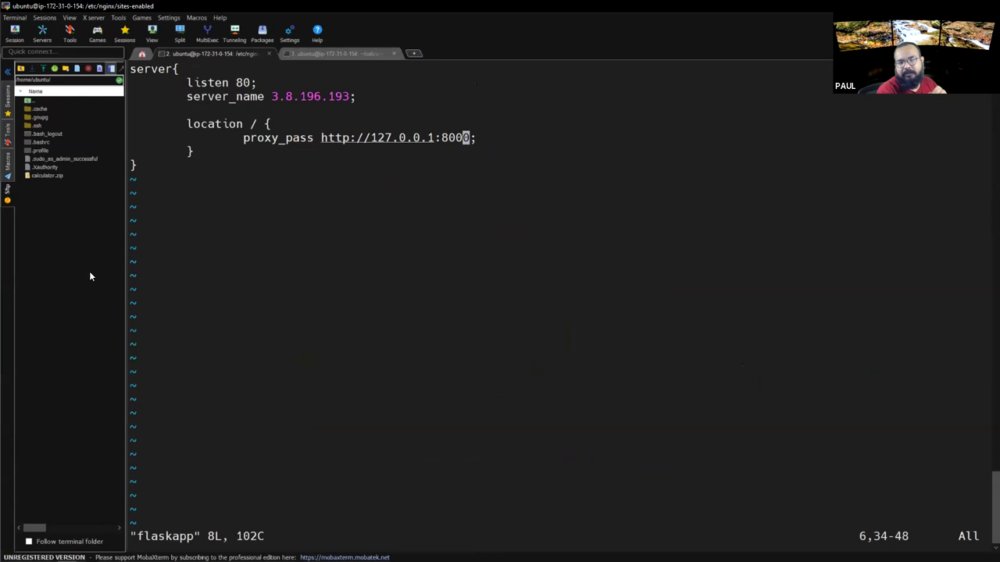Image resolution: width=1000 pixels, height=562 pixels.
Task: Select the calculator.zip file
Action: tap(44, 175)
